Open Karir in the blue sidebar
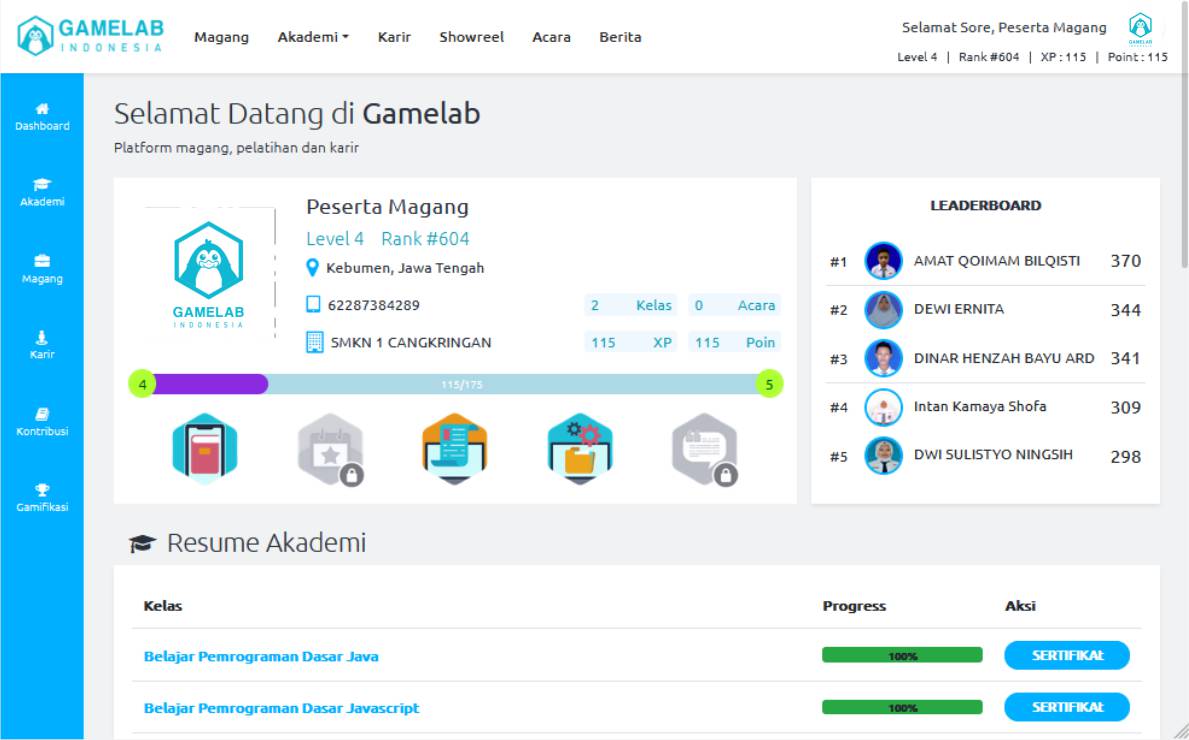 (42, 345)
